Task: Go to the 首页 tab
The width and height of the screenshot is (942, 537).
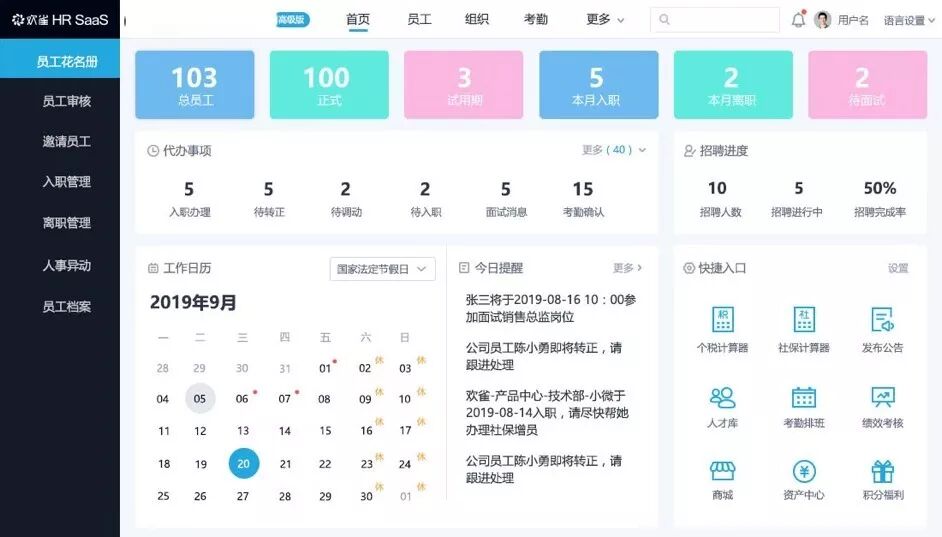Action: click(357, 19)
